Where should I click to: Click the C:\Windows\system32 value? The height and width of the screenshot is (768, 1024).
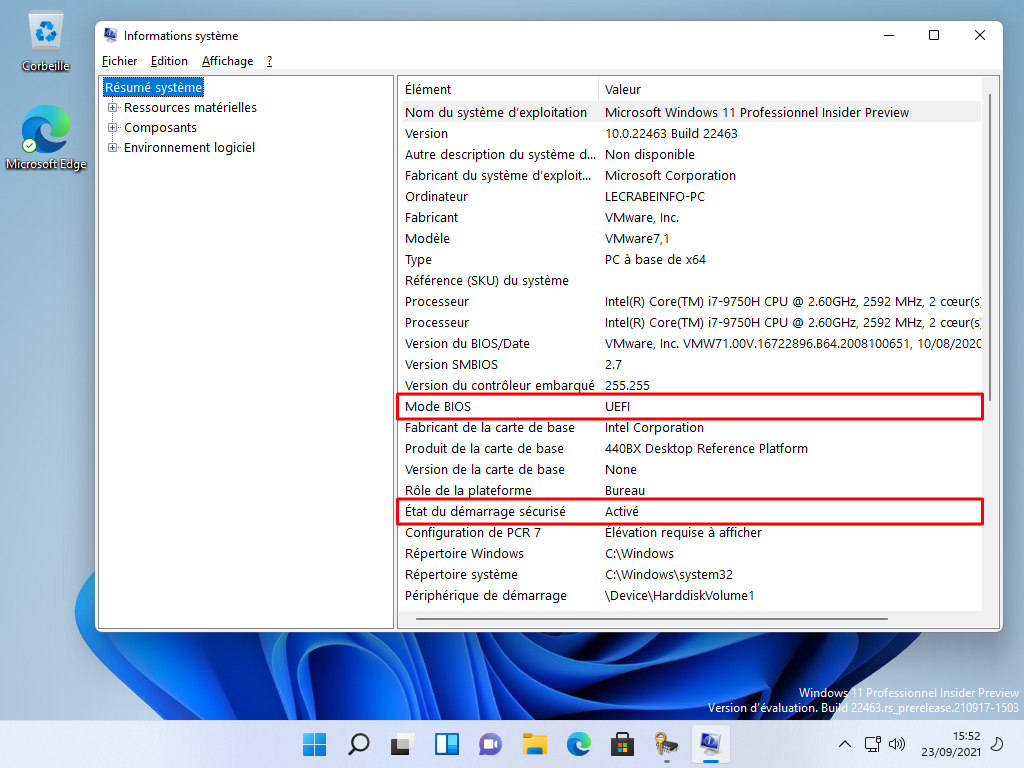pos(669,575)
